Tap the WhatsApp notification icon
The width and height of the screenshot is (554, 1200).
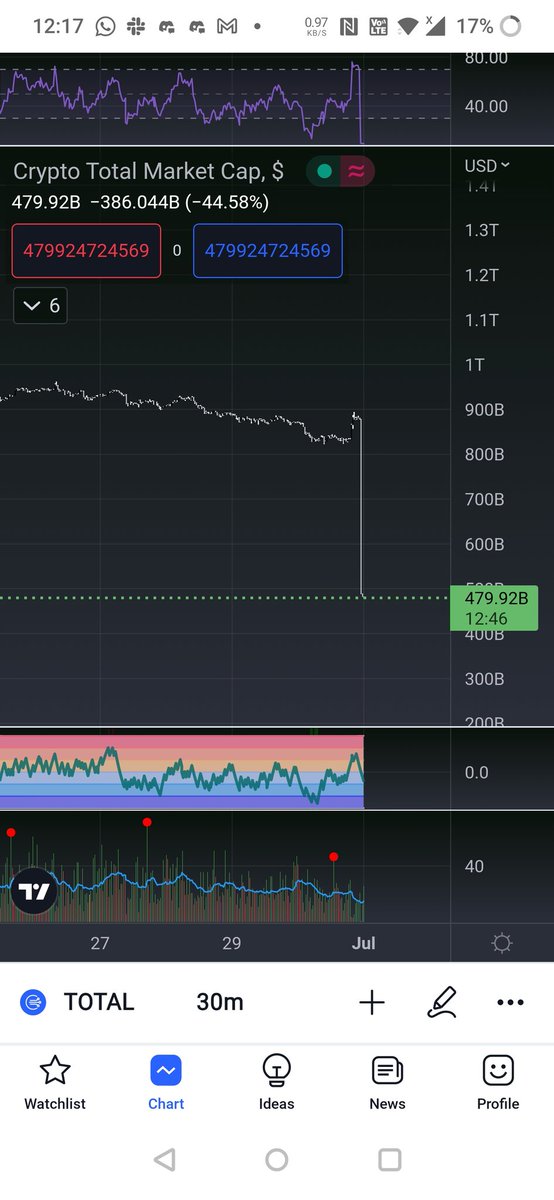click(106, 27)
